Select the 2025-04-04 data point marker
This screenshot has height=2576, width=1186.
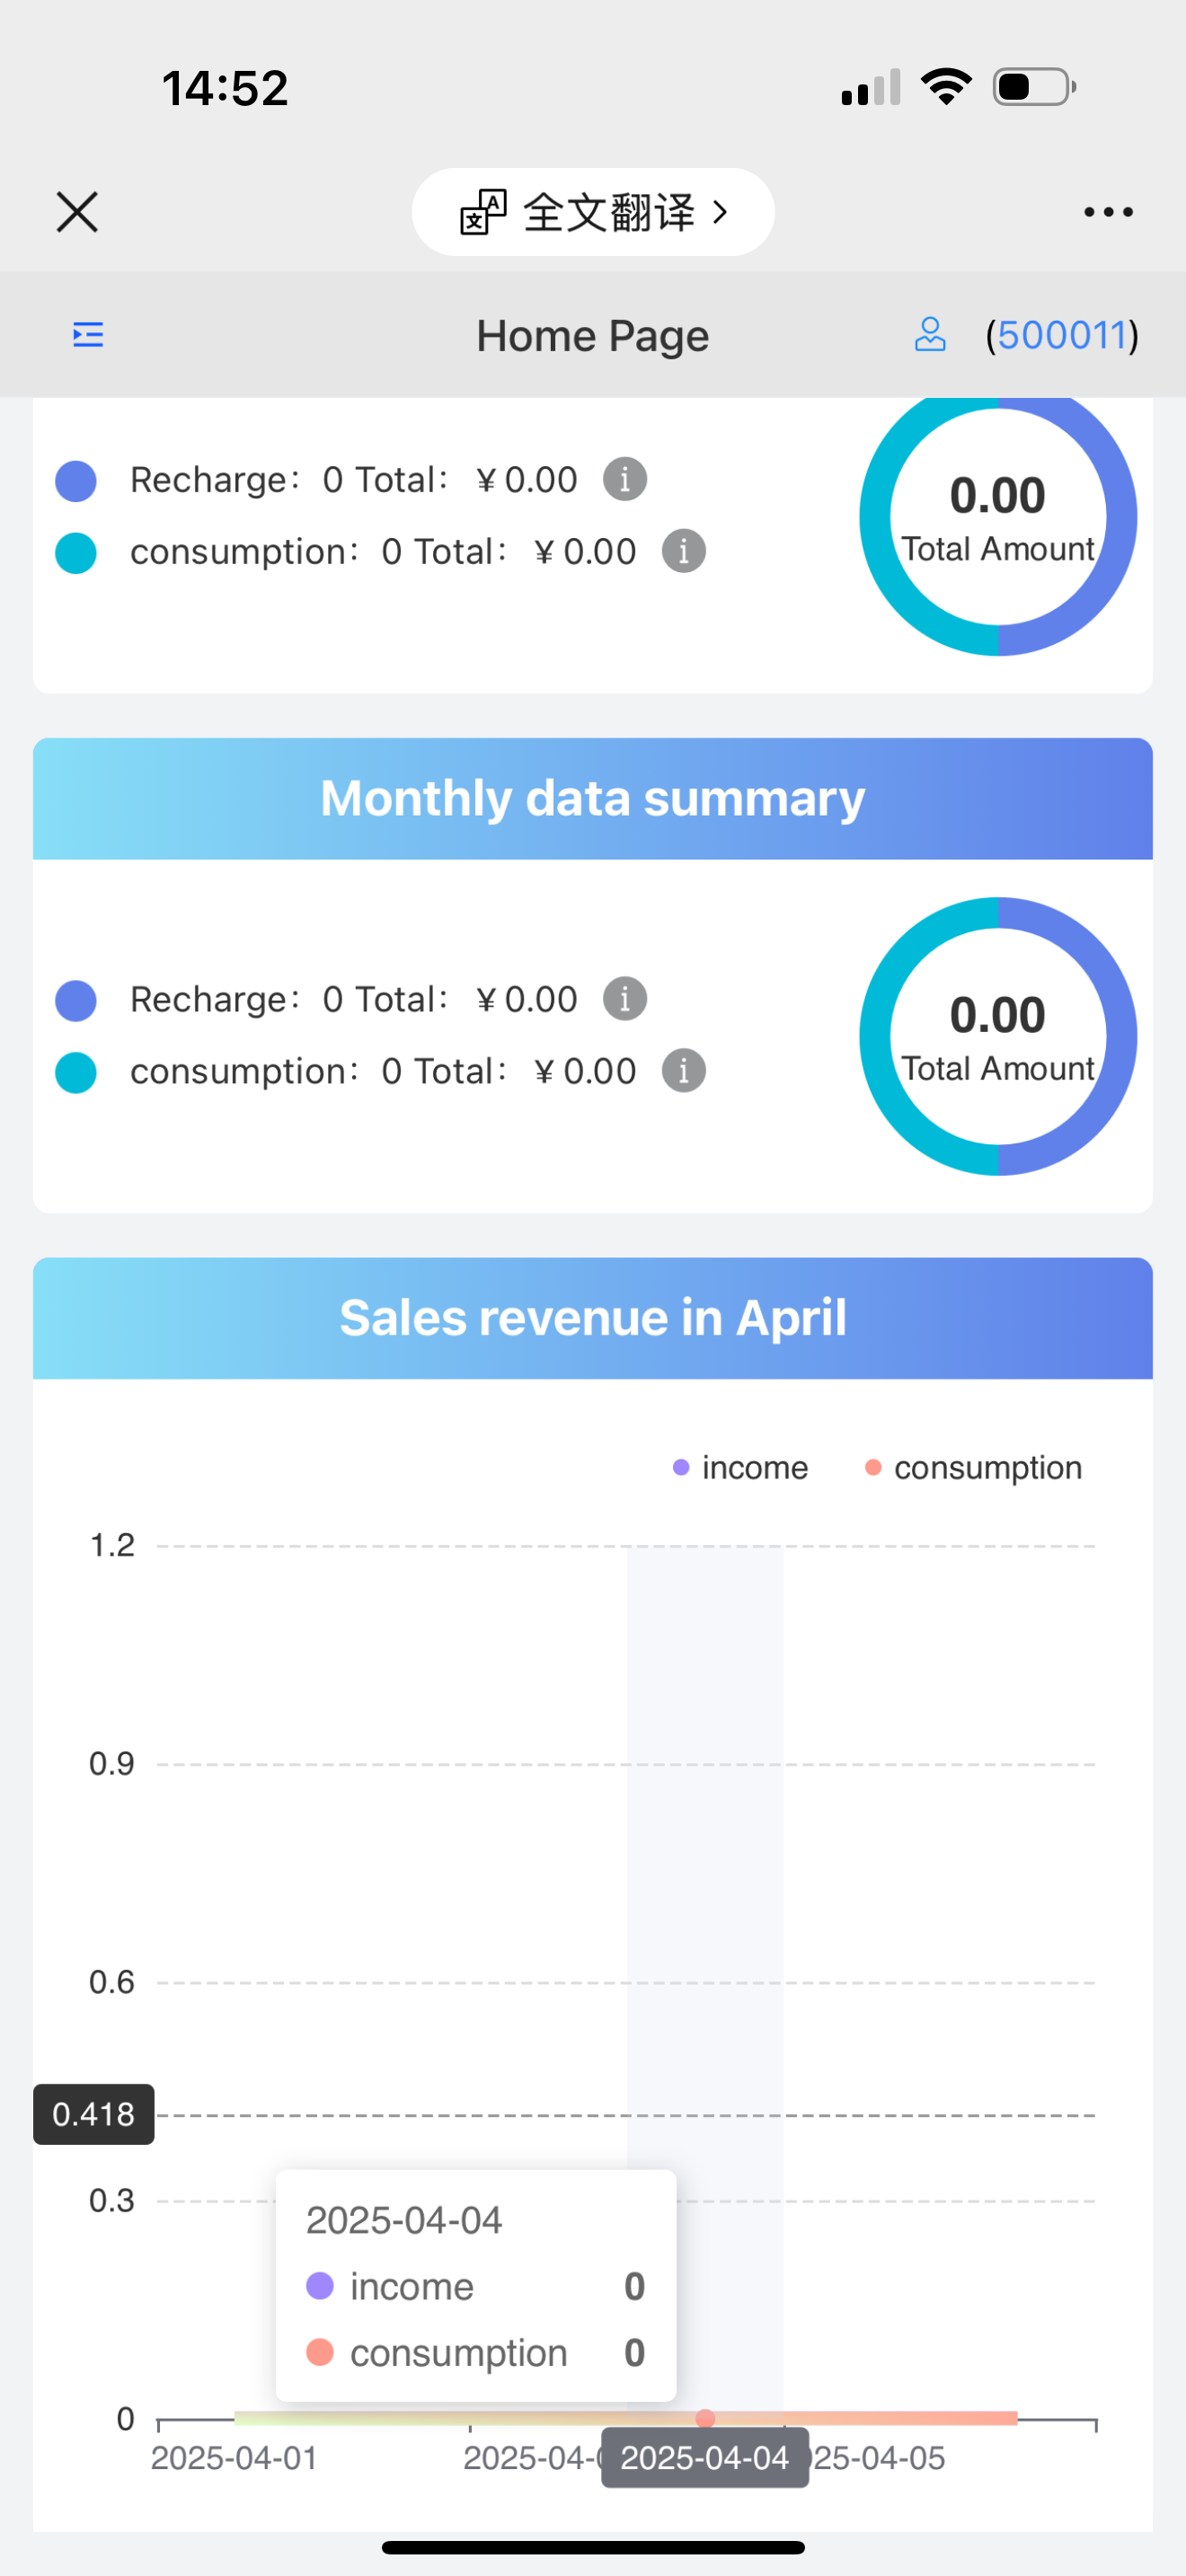(x=705, y=2418)
